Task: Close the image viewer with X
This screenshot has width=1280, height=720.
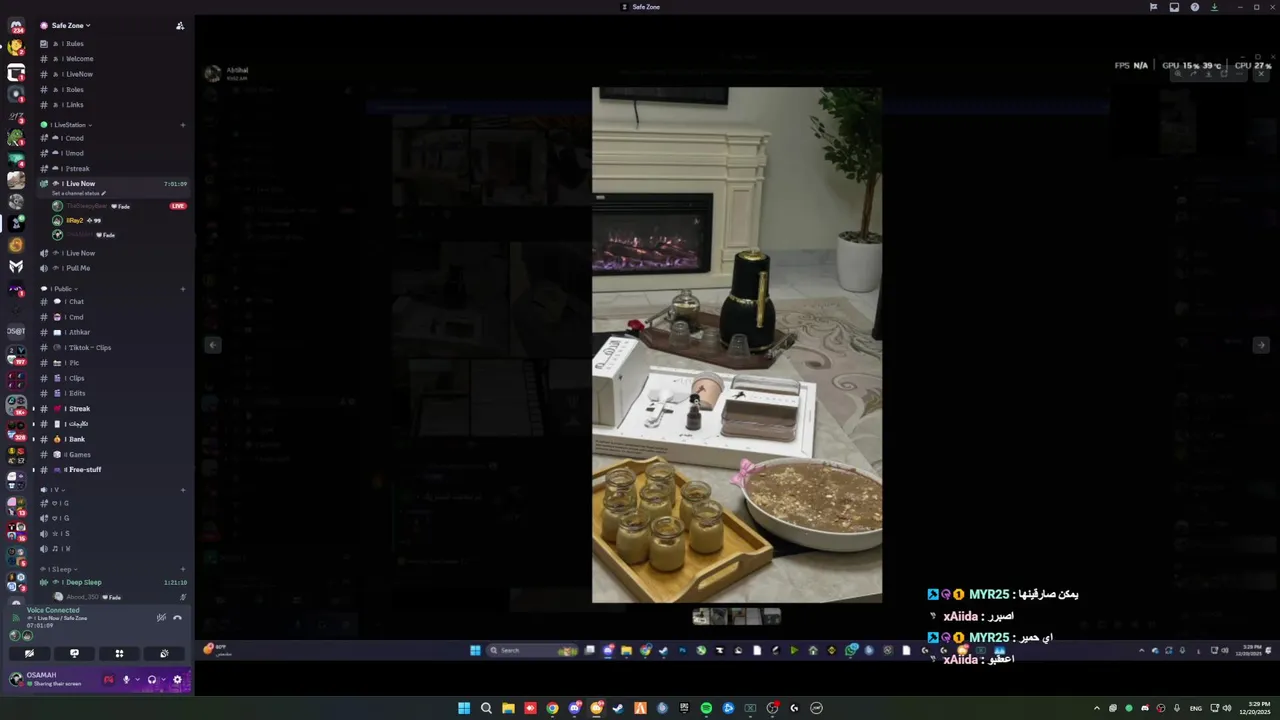Action: [1261, 74]
